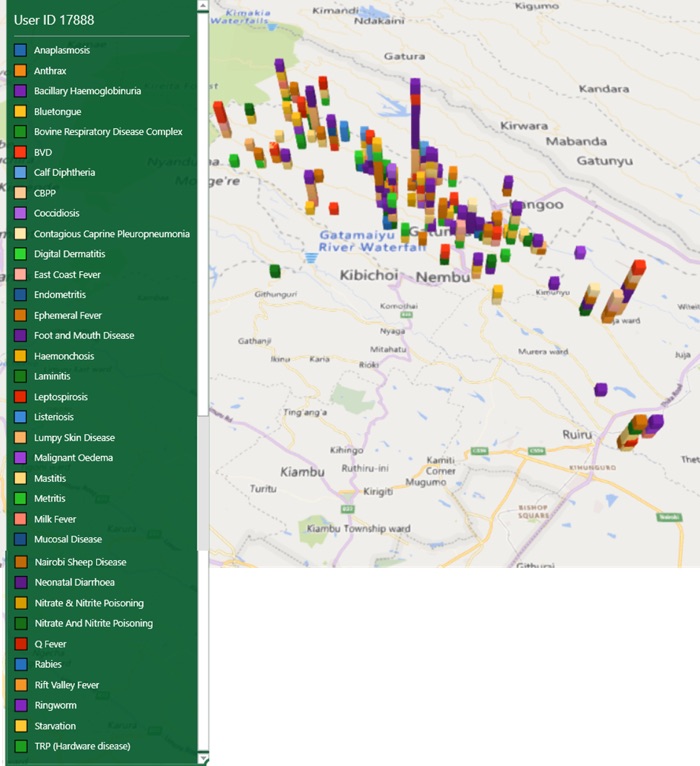The image size is (700, 766).
Task: Click the dark green cube near Githunguri
Action: [275, 271]
